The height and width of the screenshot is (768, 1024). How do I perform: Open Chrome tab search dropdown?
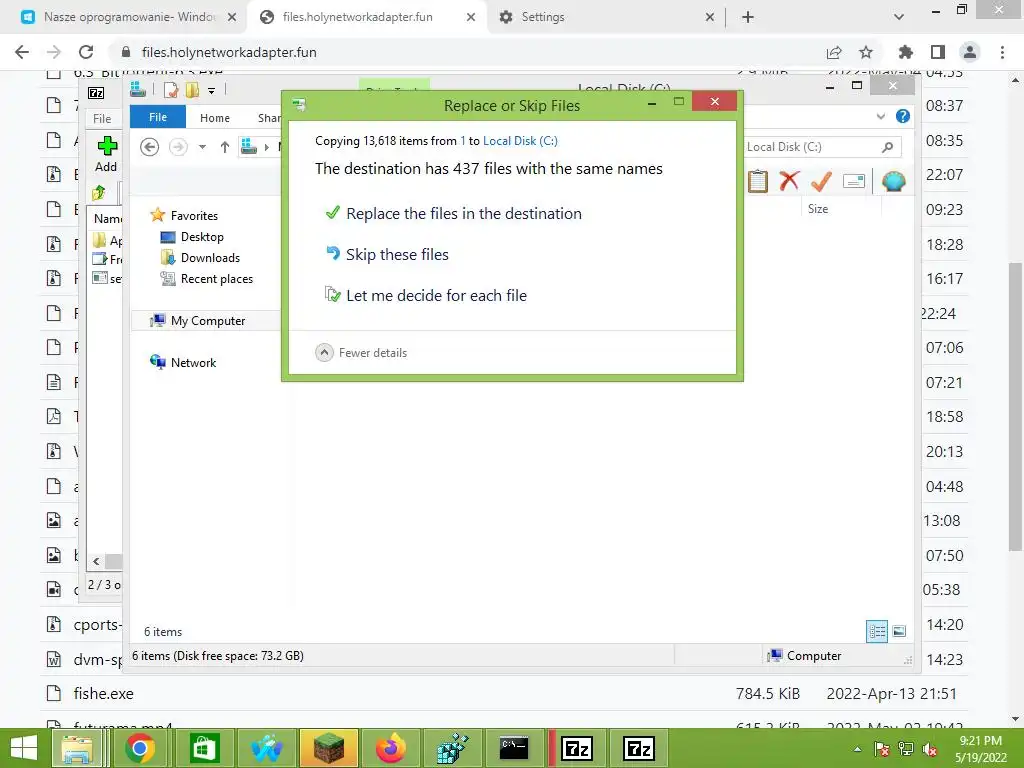coord(899,17)
